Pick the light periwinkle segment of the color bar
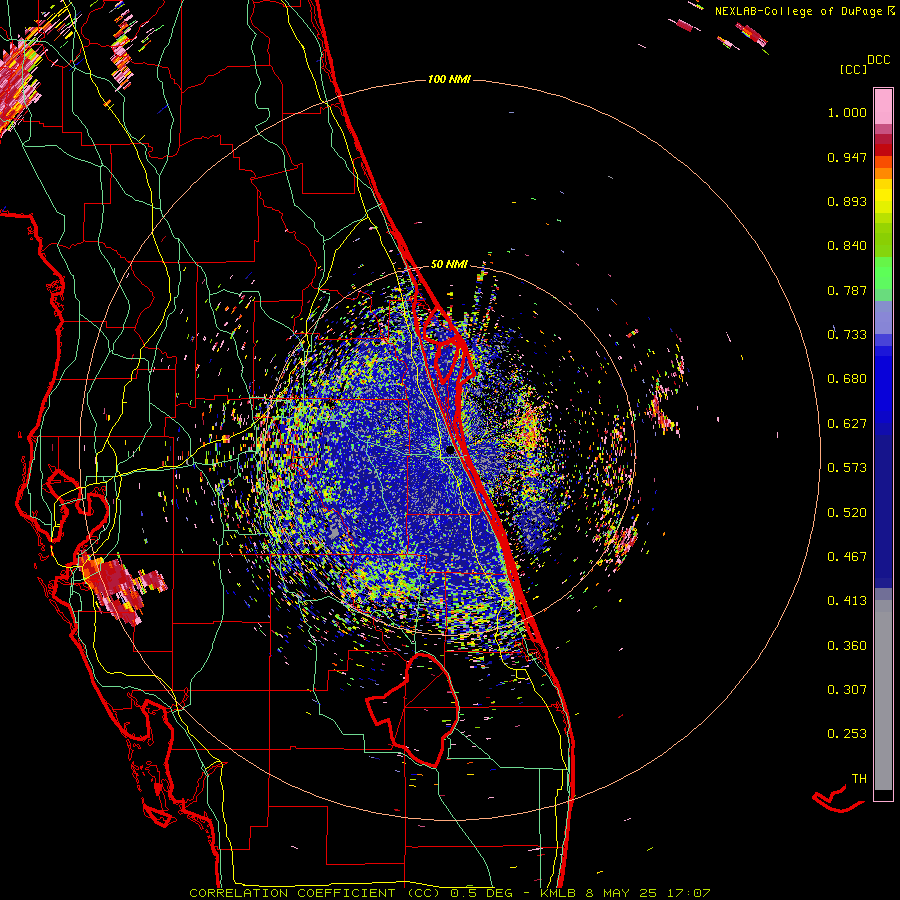The height and width of the screenshot is (900, 900). 883,317
